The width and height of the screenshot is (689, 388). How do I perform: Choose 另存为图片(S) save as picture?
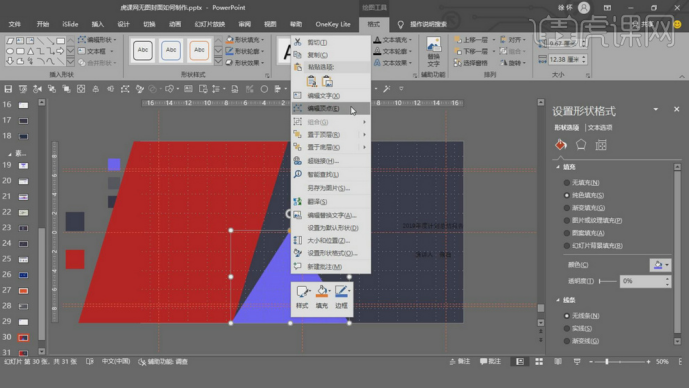tap(331, 188)
